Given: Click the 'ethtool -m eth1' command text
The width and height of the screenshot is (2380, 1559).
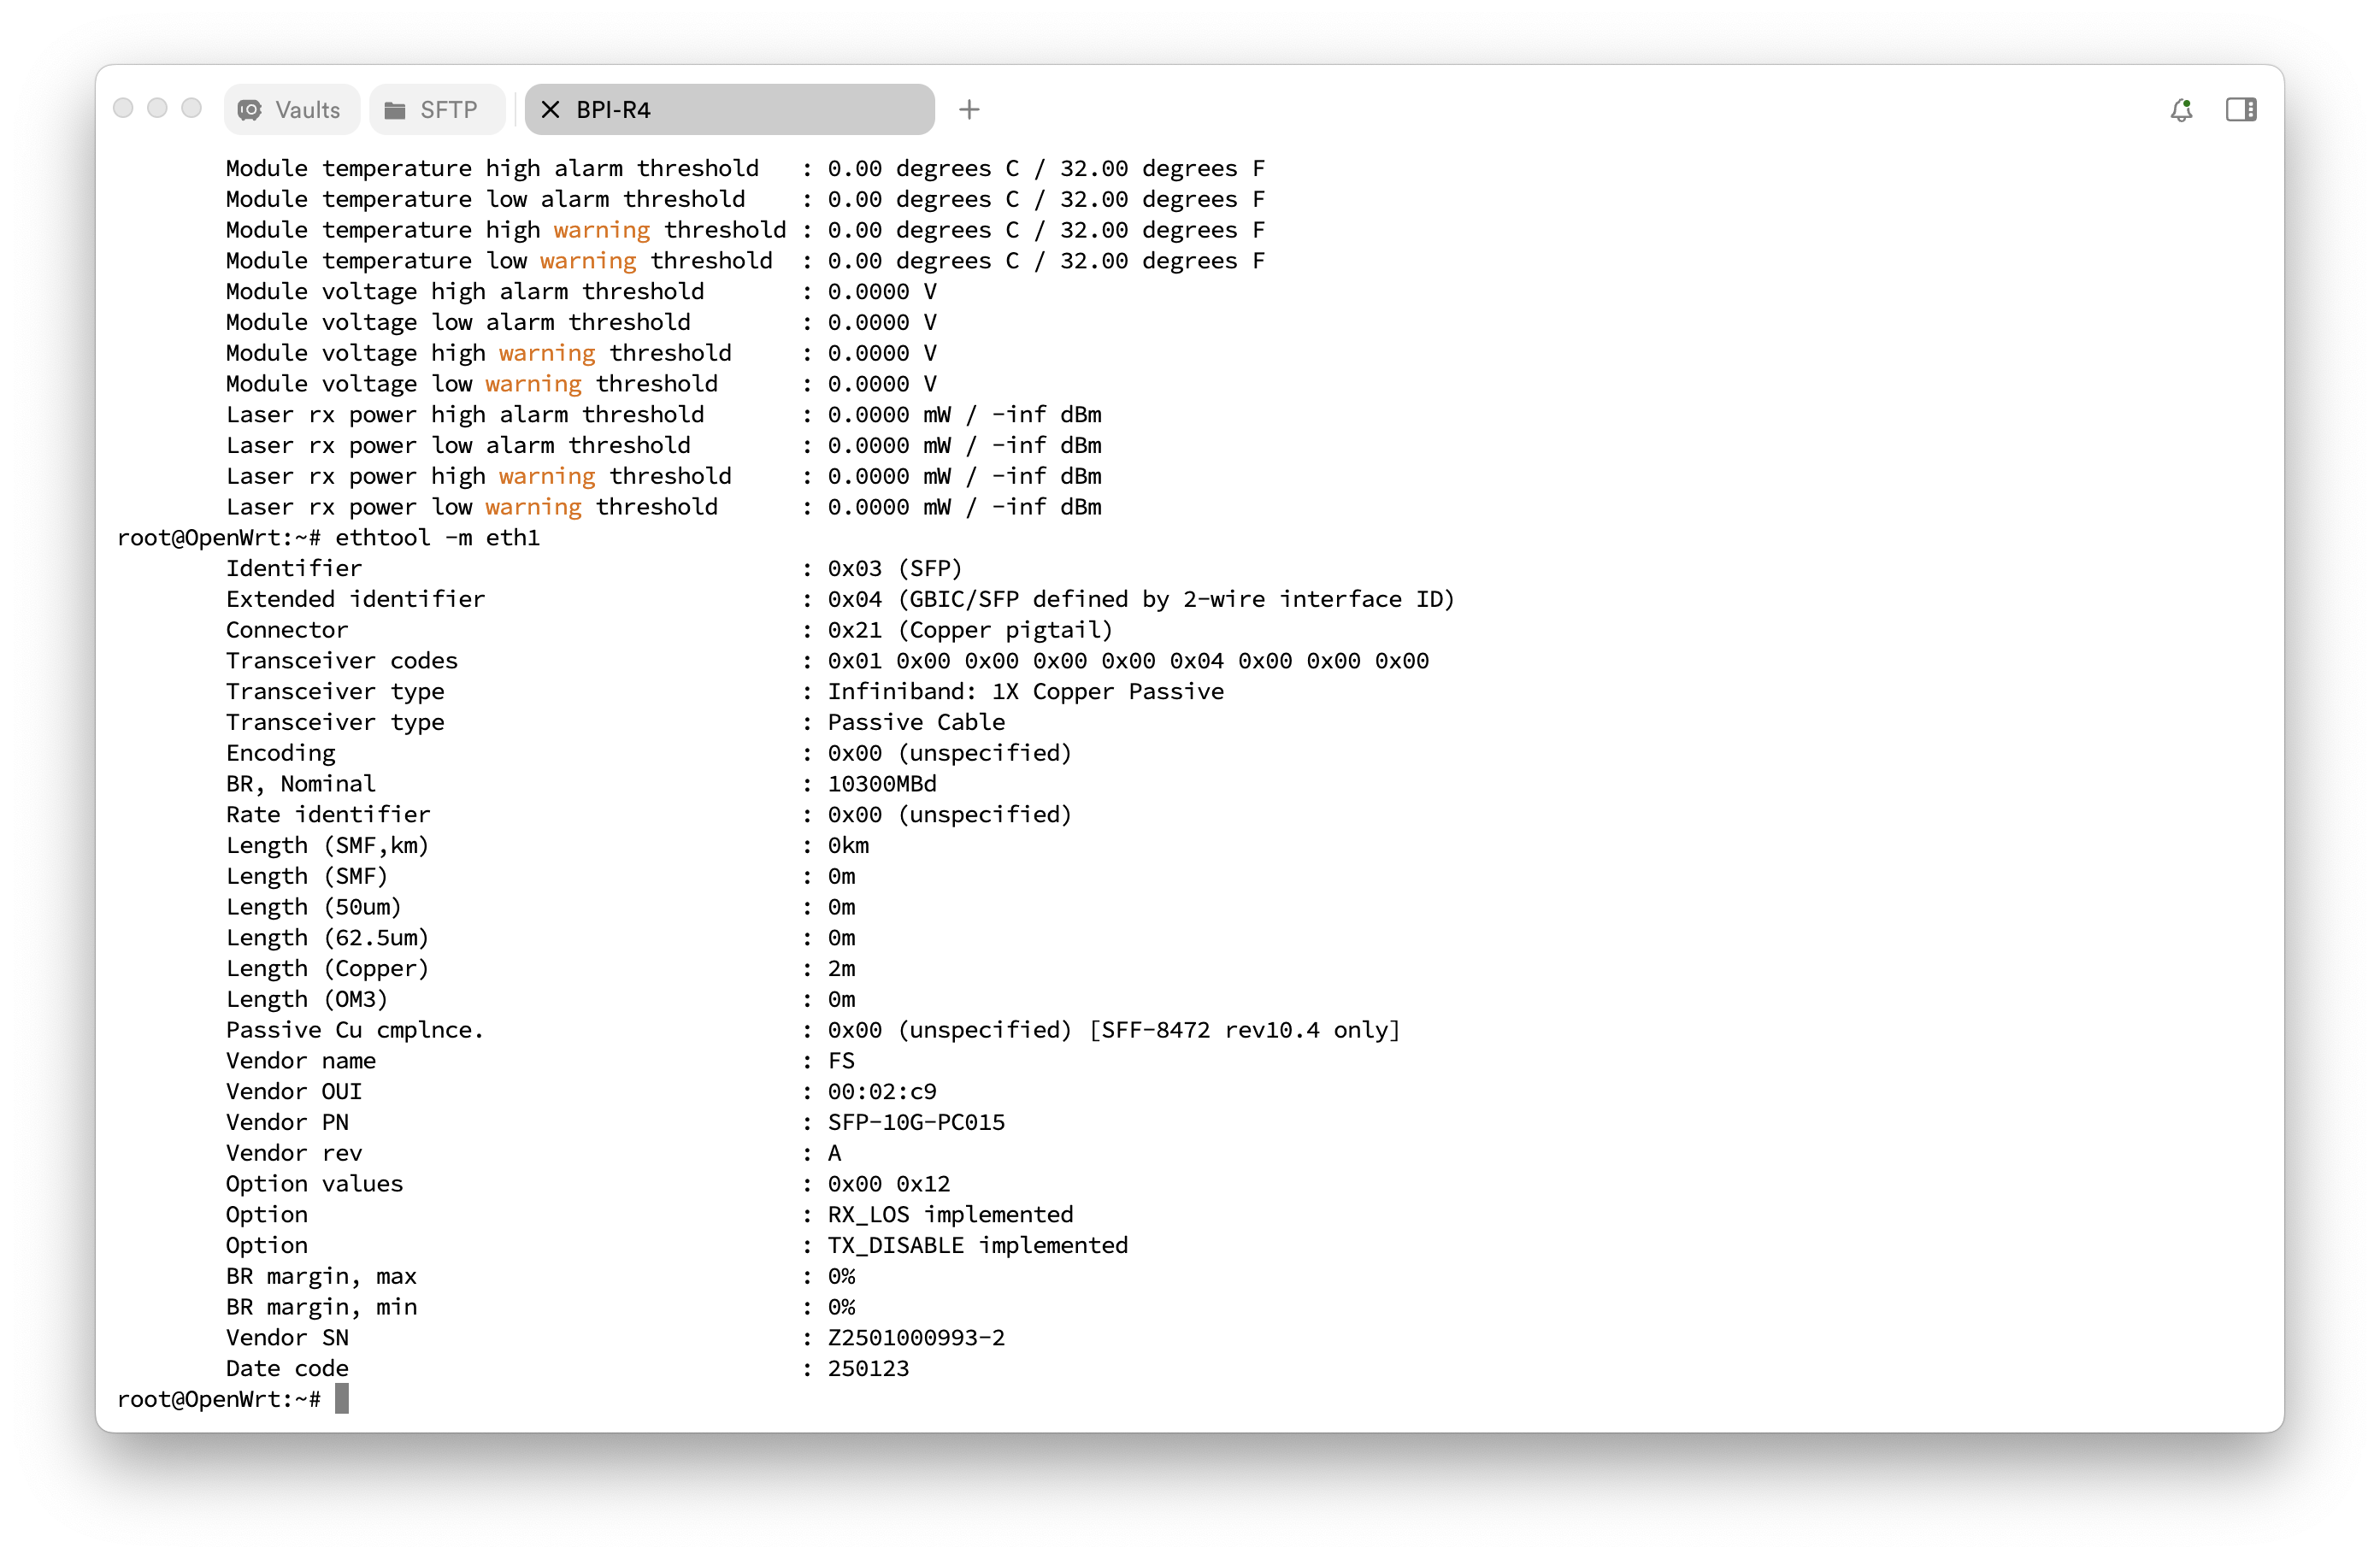Looking at the screenshot, I should 437,538.
